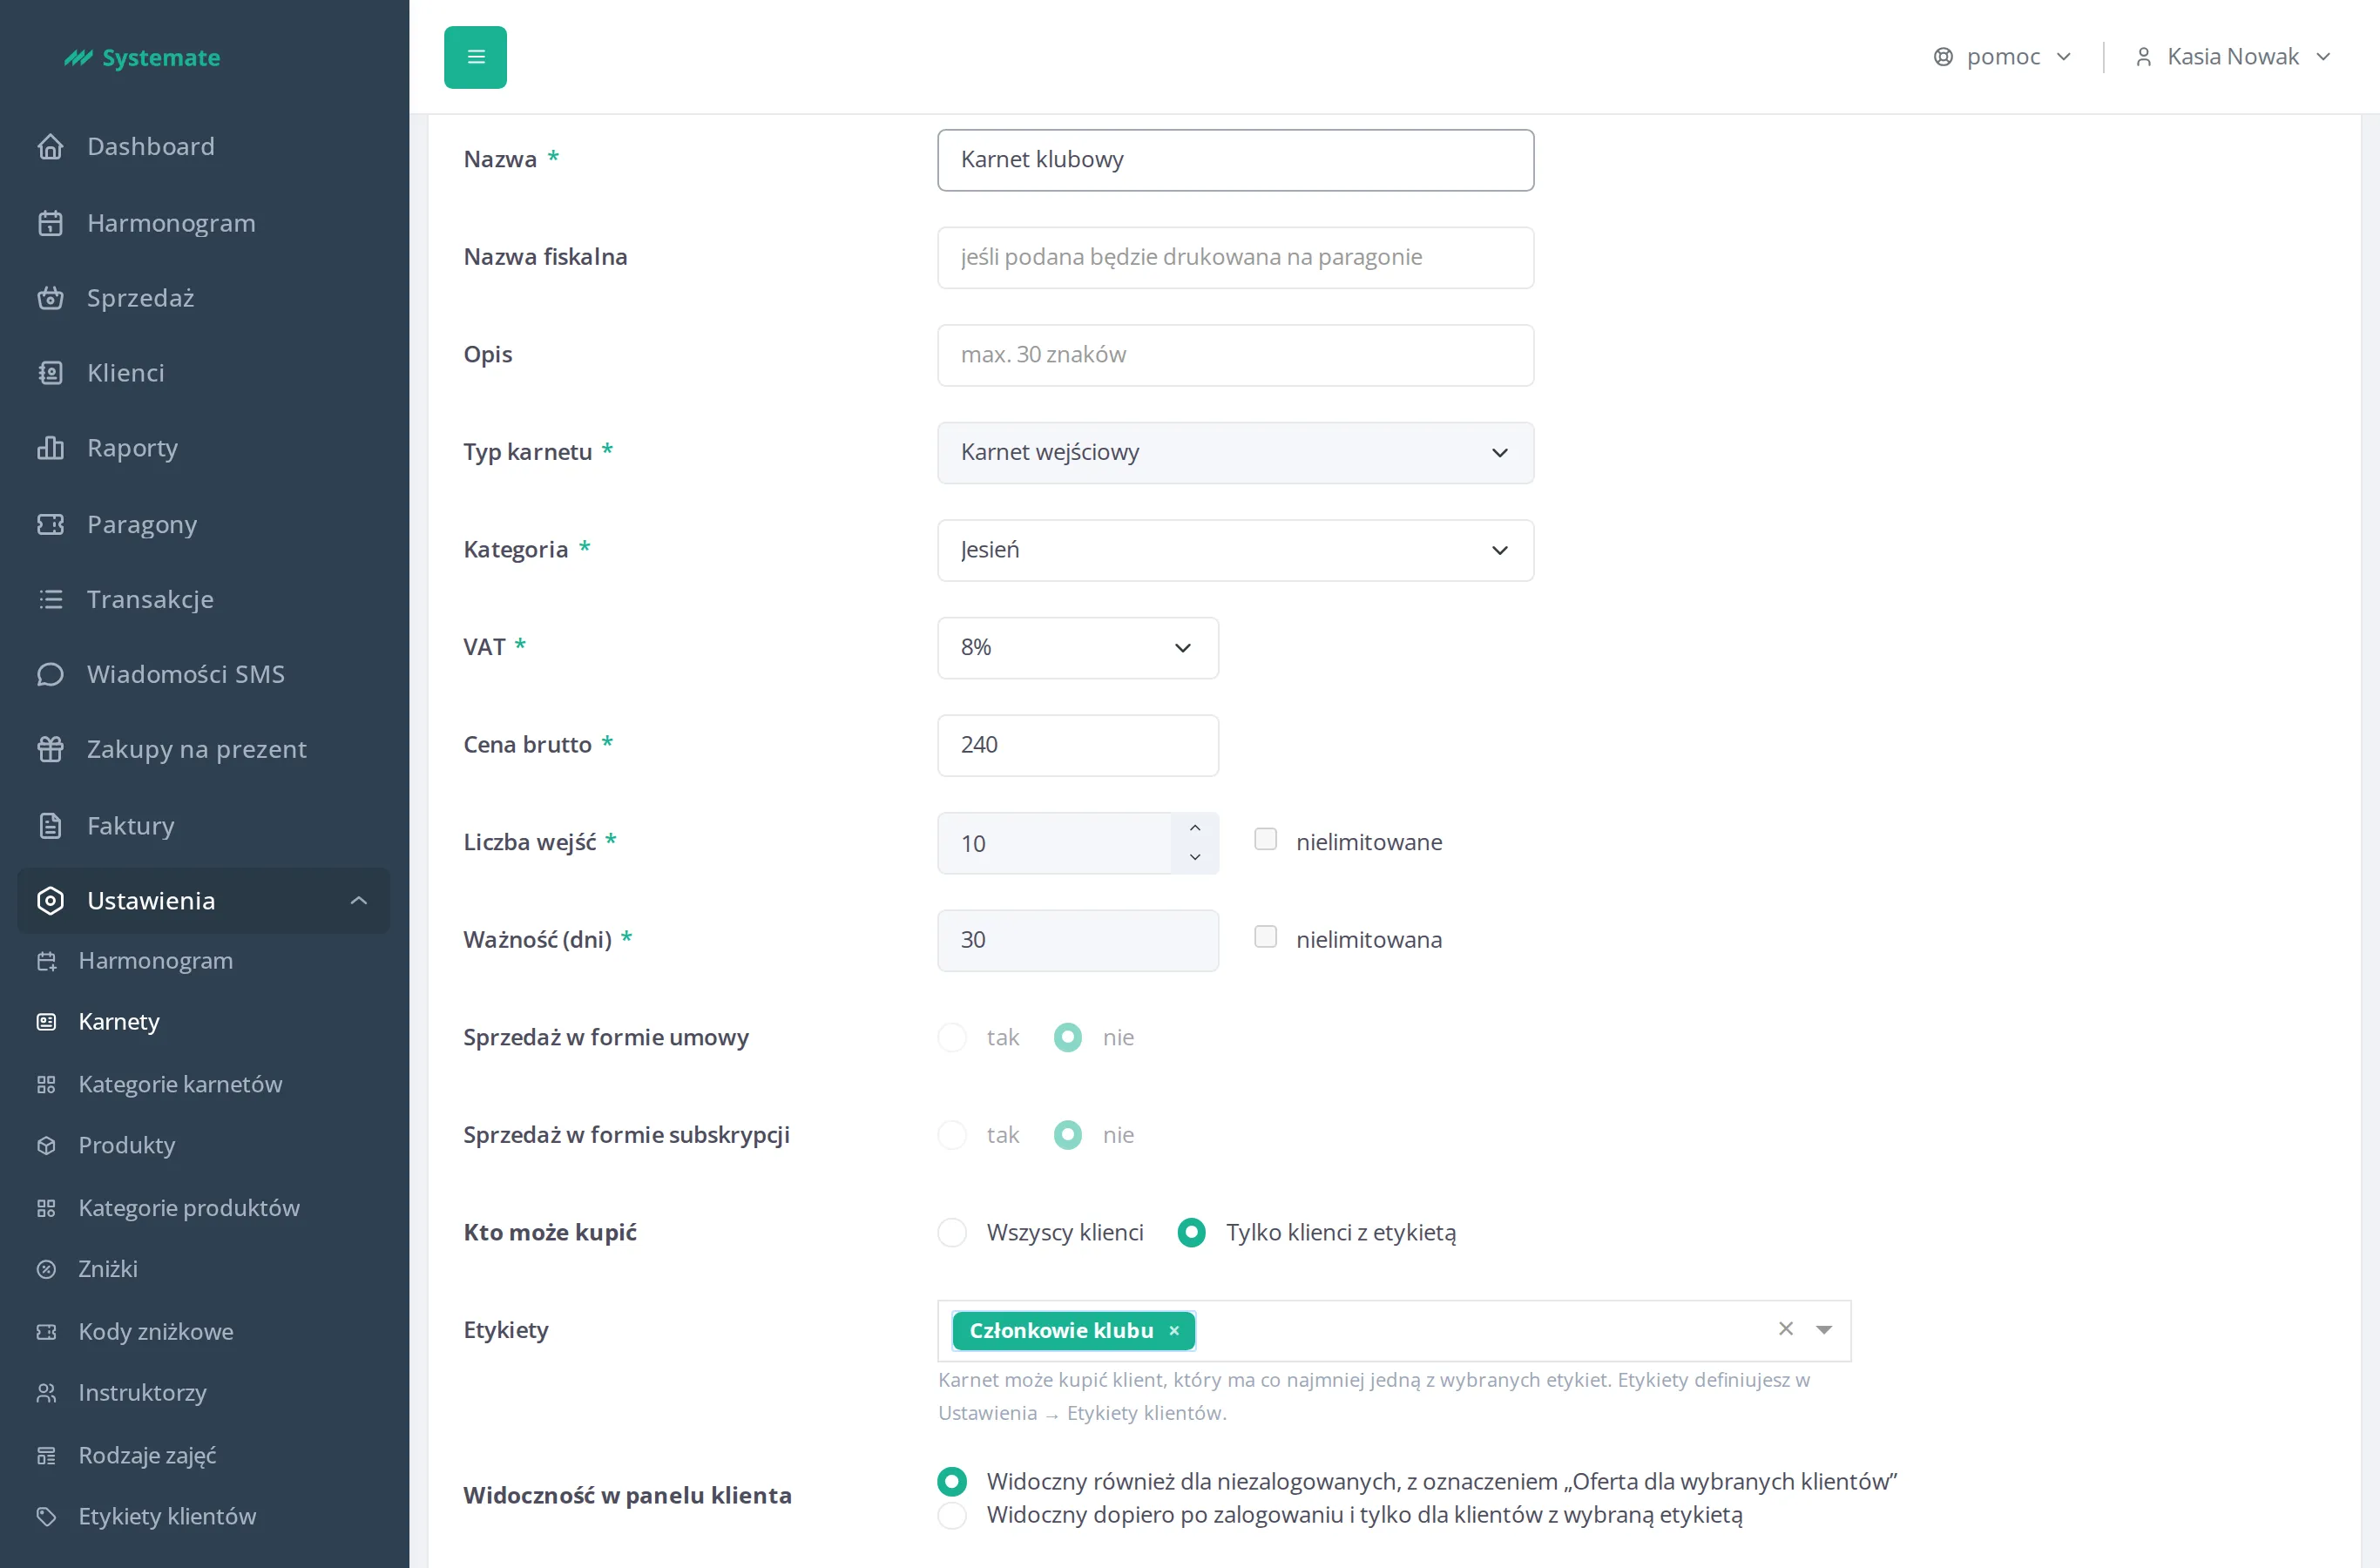Toggle the hamburger sidebar menu button

[x=475, y=57]
